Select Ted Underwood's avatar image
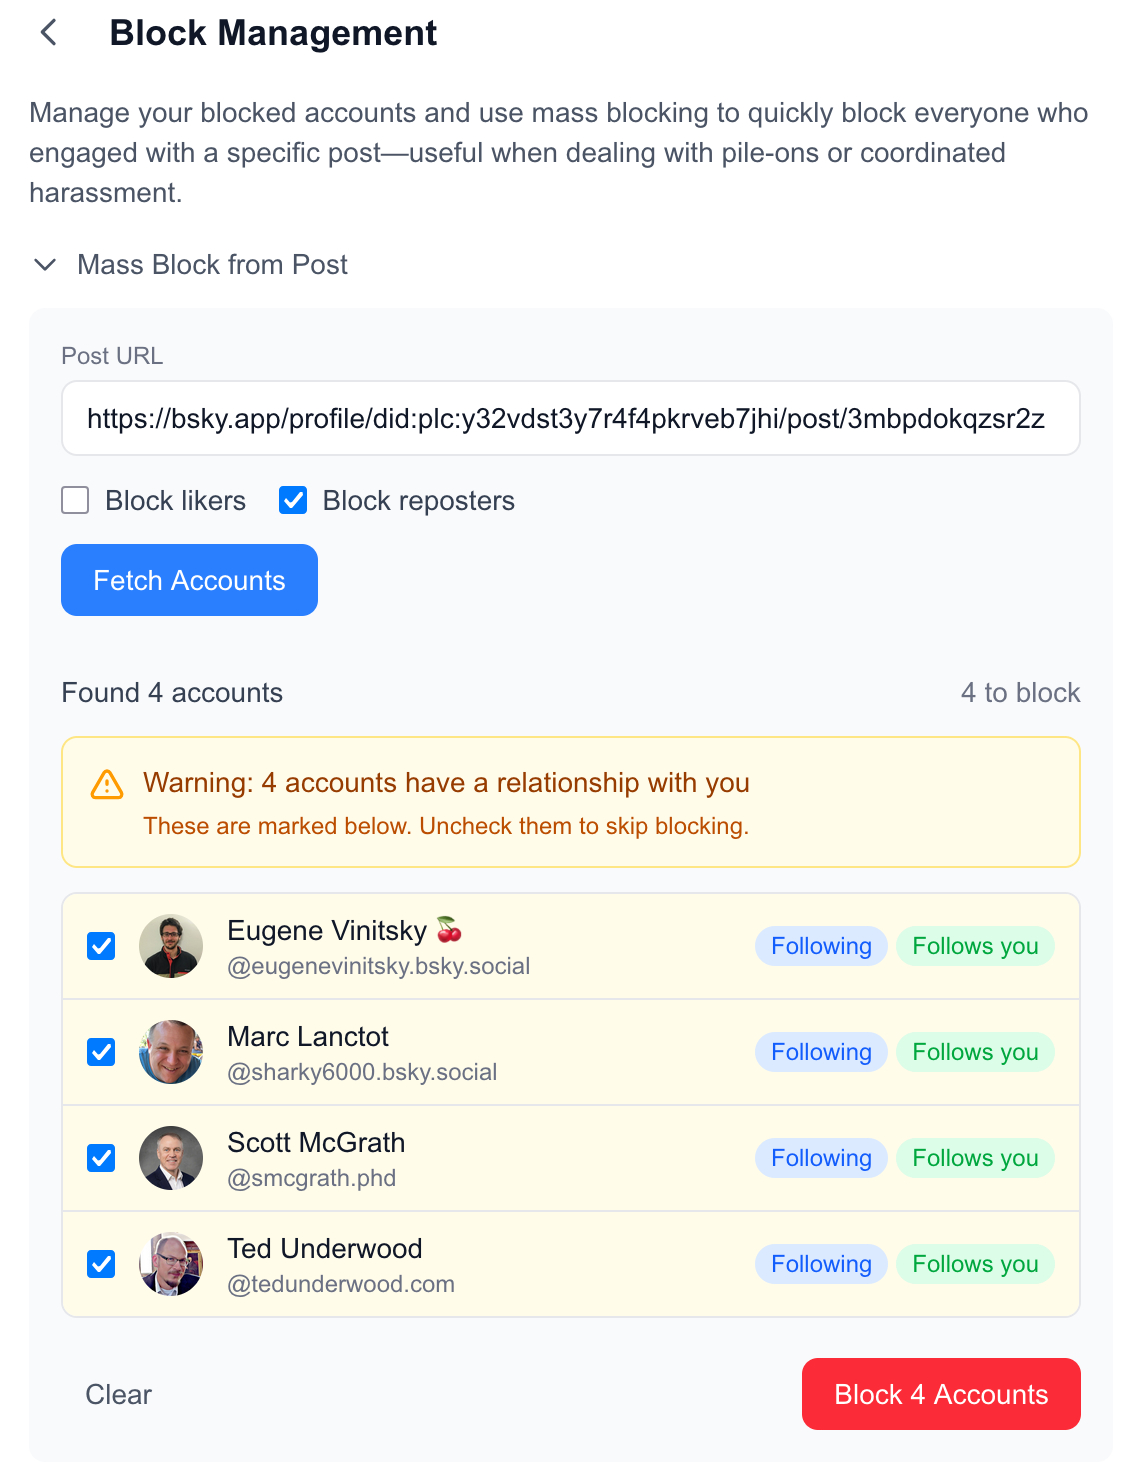Viewport: 1138px width, 1476px height. pyautogui.click(x=171, y=1264)
